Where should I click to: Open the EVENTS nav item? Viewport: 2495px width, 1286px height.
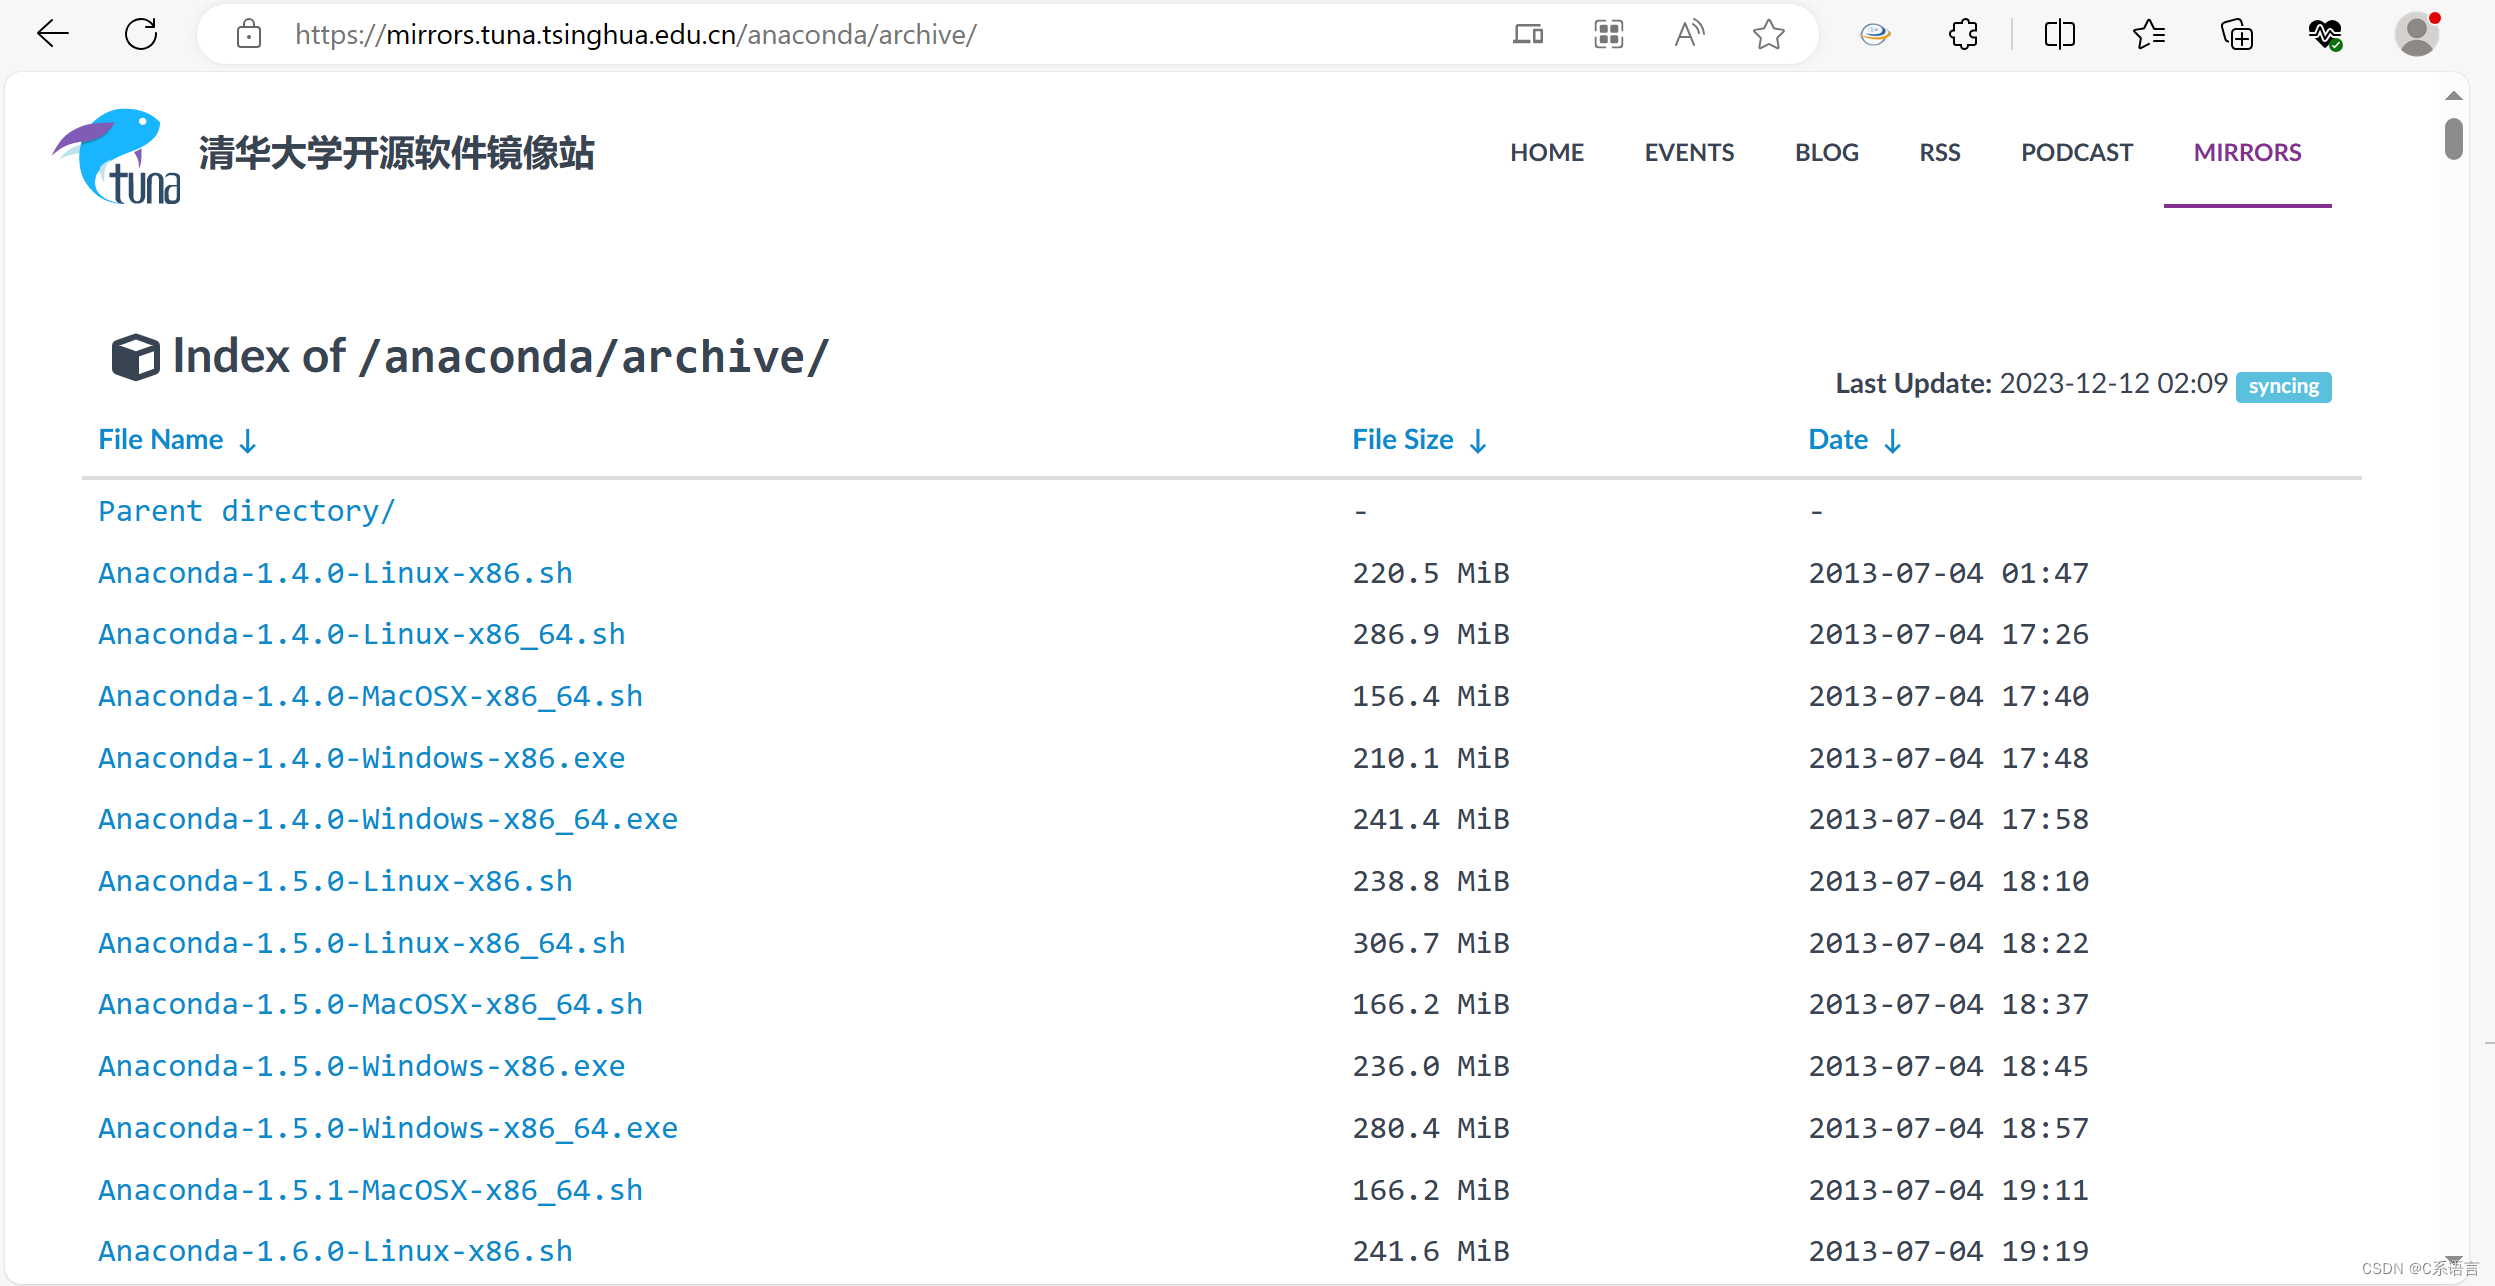tap(1689, 152)
